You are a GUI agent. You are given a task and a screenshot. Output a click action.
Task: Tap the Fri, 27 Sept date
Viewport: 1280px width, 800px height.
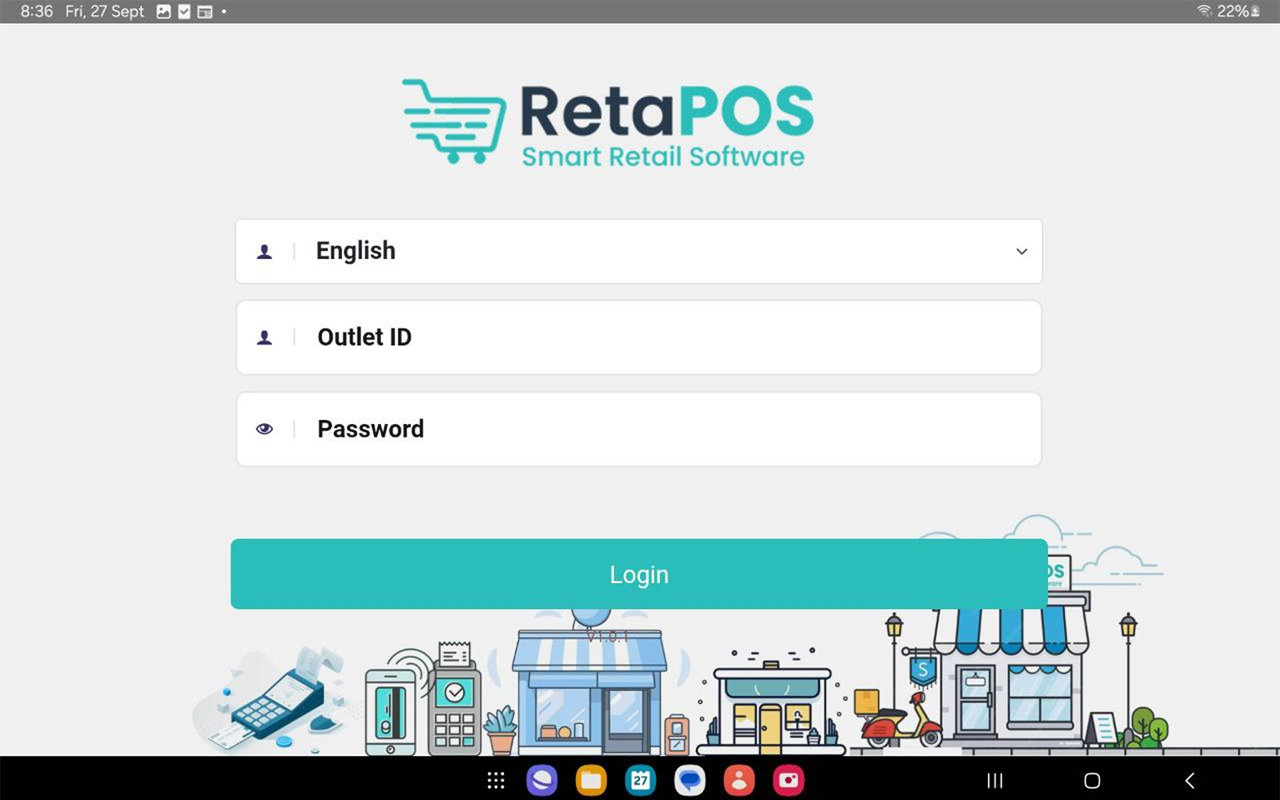point(105,12)
